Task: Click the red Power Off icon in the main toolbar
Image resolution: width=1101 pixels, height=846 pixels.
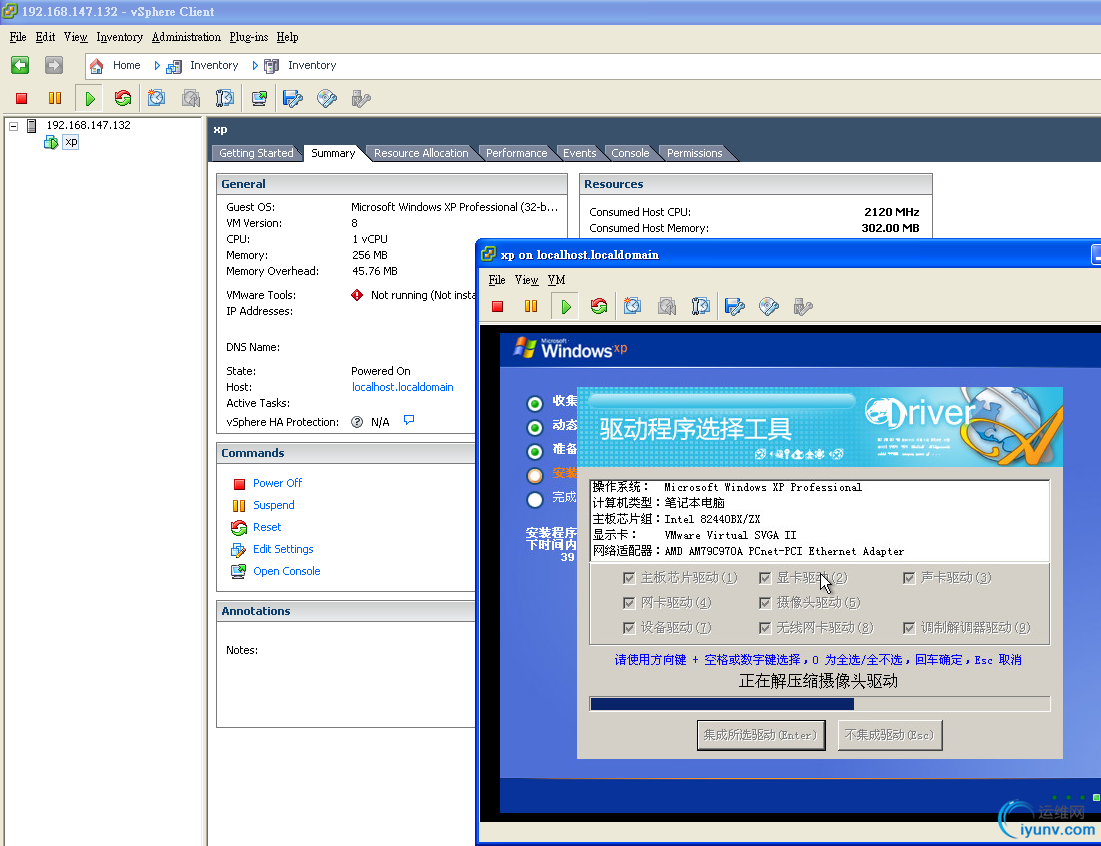Action: click(22, 98)
